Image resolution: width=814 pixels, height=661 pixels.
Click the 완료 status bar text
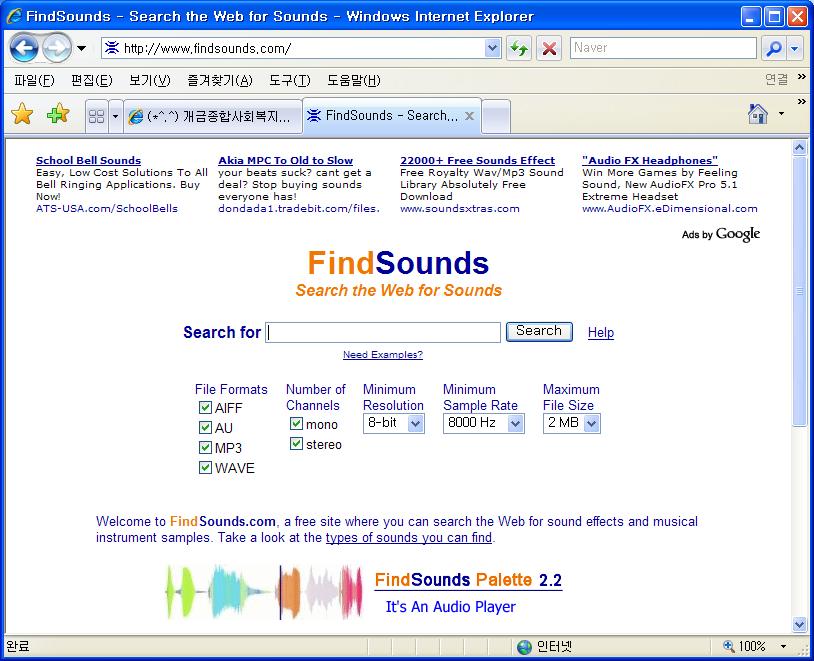tap(18, 646)
